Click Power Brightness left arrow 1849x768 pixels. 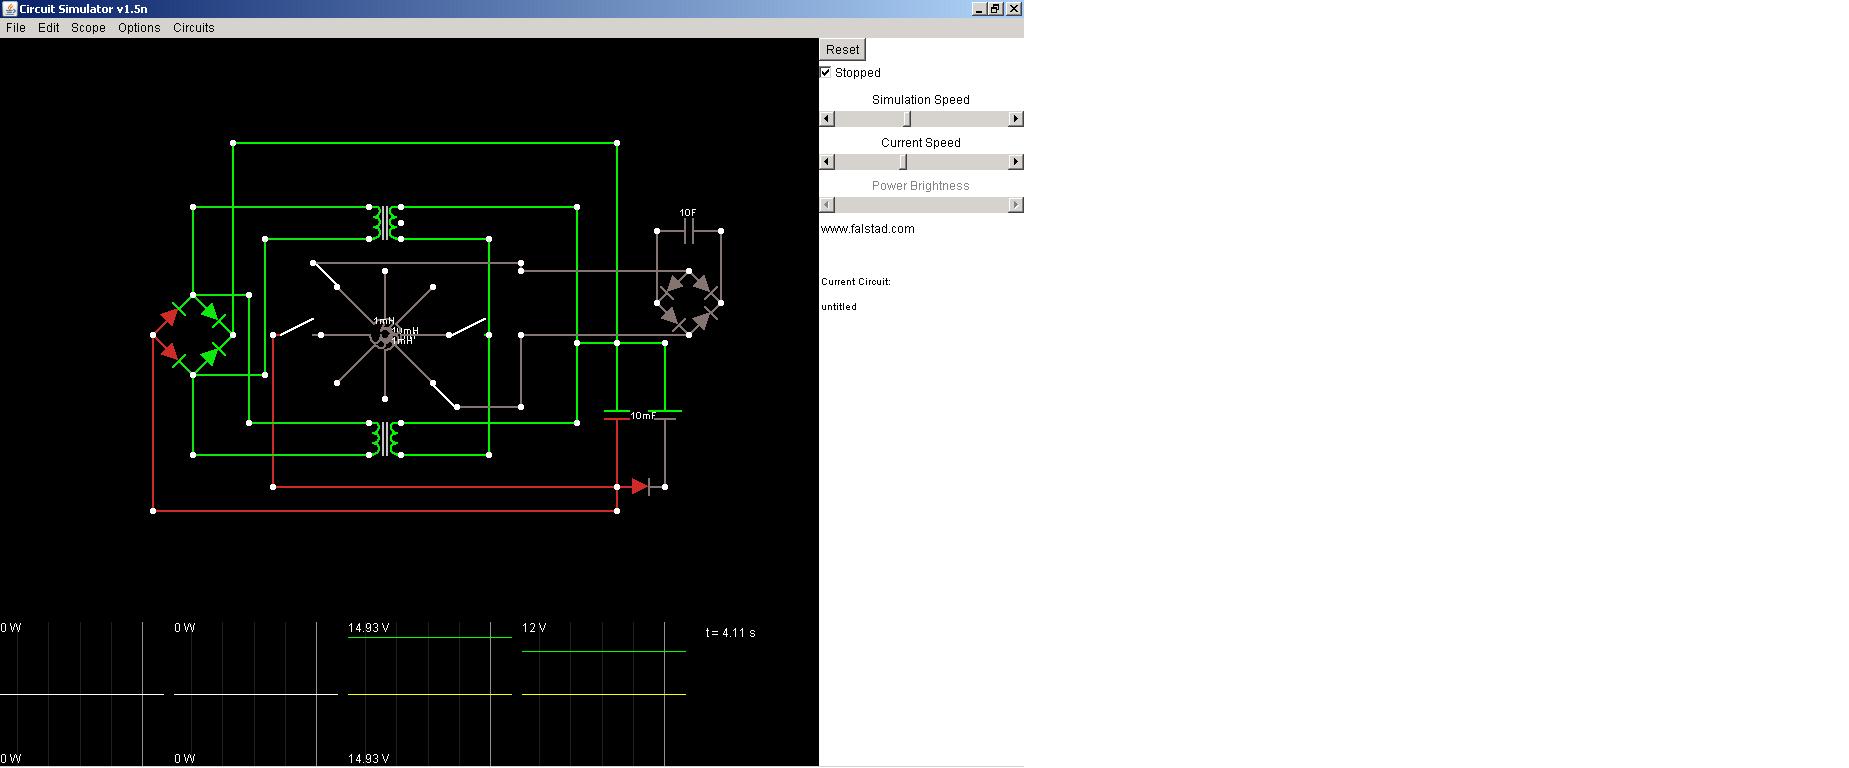tap(827, 205)
